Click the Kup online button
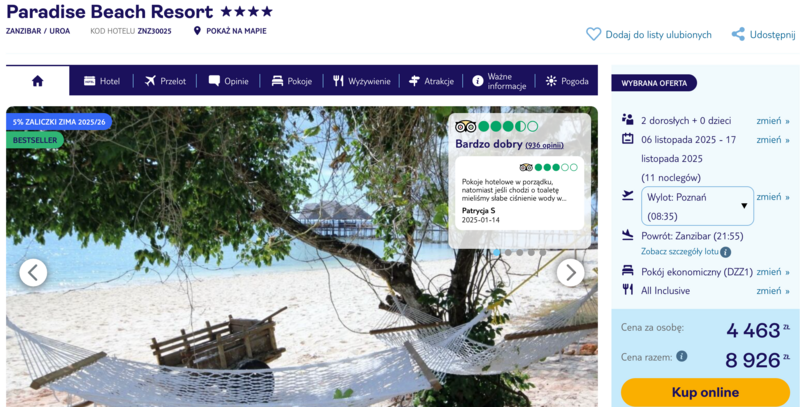800x407 pixels. tap(705, 392)
